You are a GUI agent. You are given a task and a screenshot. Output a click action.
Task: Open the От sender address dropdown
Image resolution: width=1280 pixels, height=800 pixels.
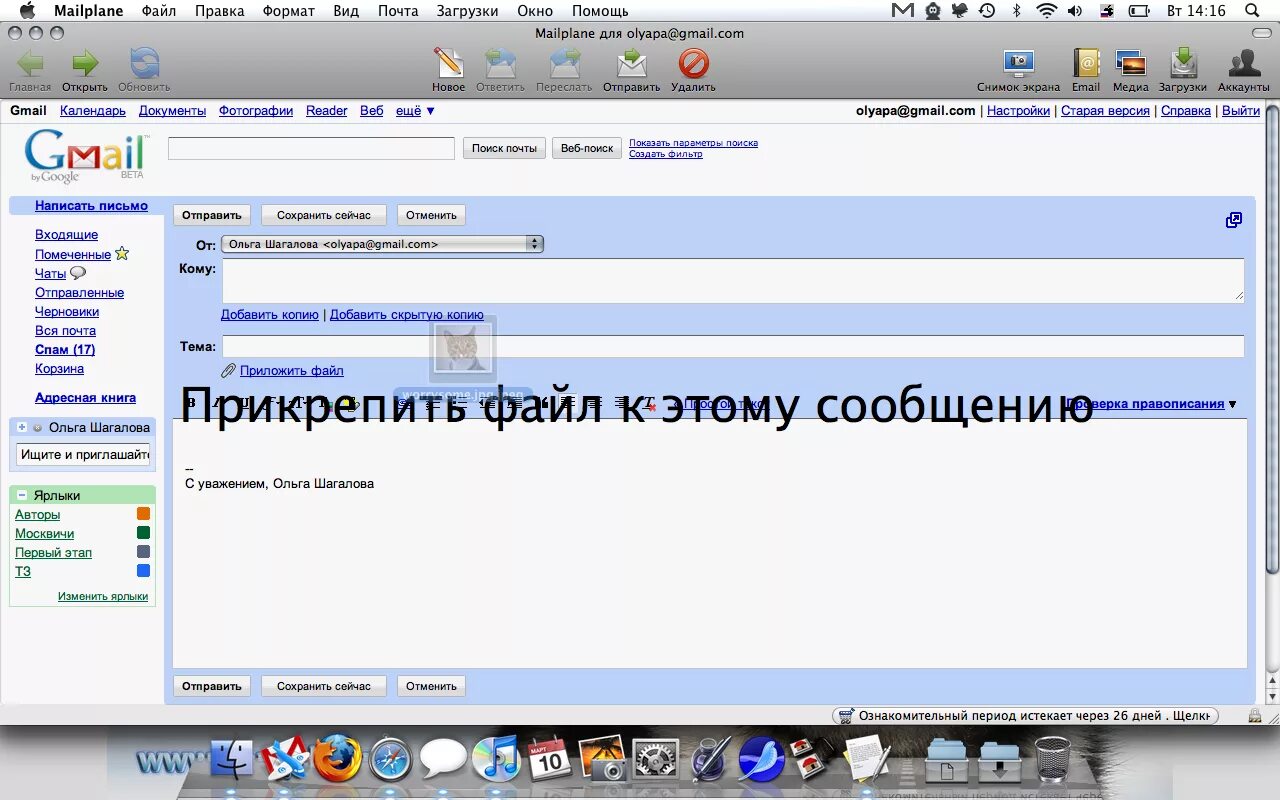click(x=382, y=244)
